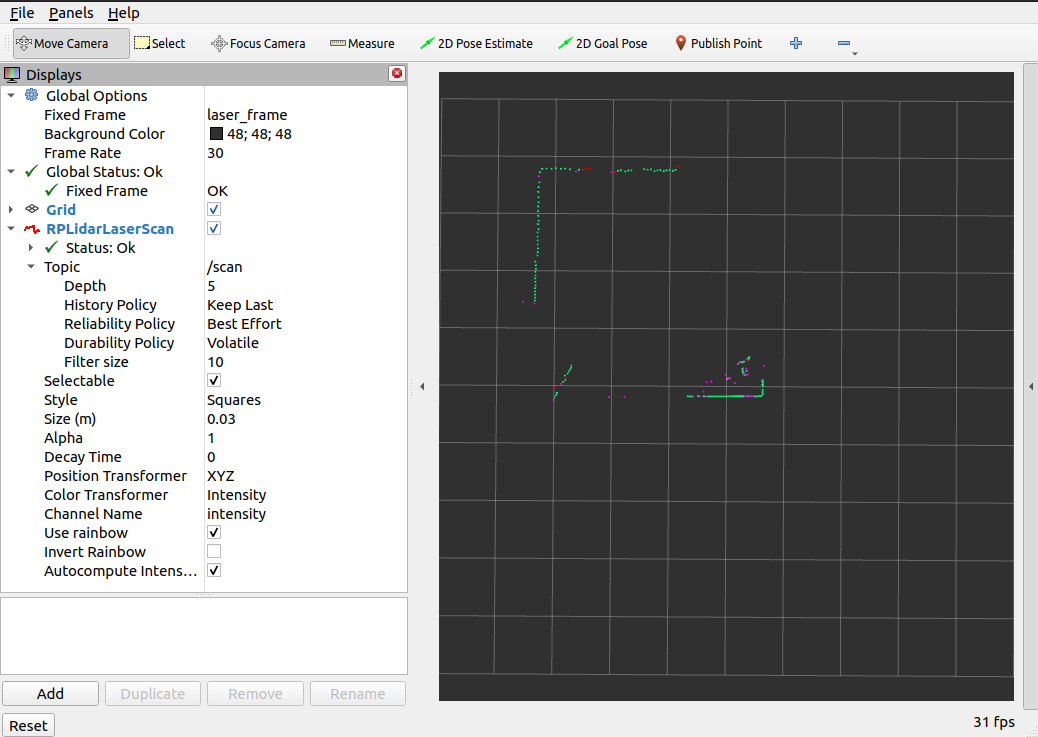The height and width of the screenshot is (737, 1038).
Task: Click the Fixed Frame green checkmark
Action: tap(51, 191)
